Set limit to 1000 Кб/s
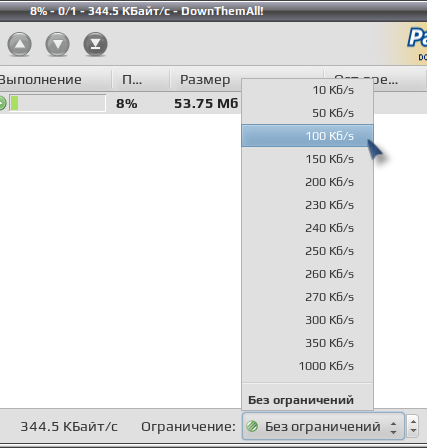Screen dimensions: 427x448 (307, 366)
